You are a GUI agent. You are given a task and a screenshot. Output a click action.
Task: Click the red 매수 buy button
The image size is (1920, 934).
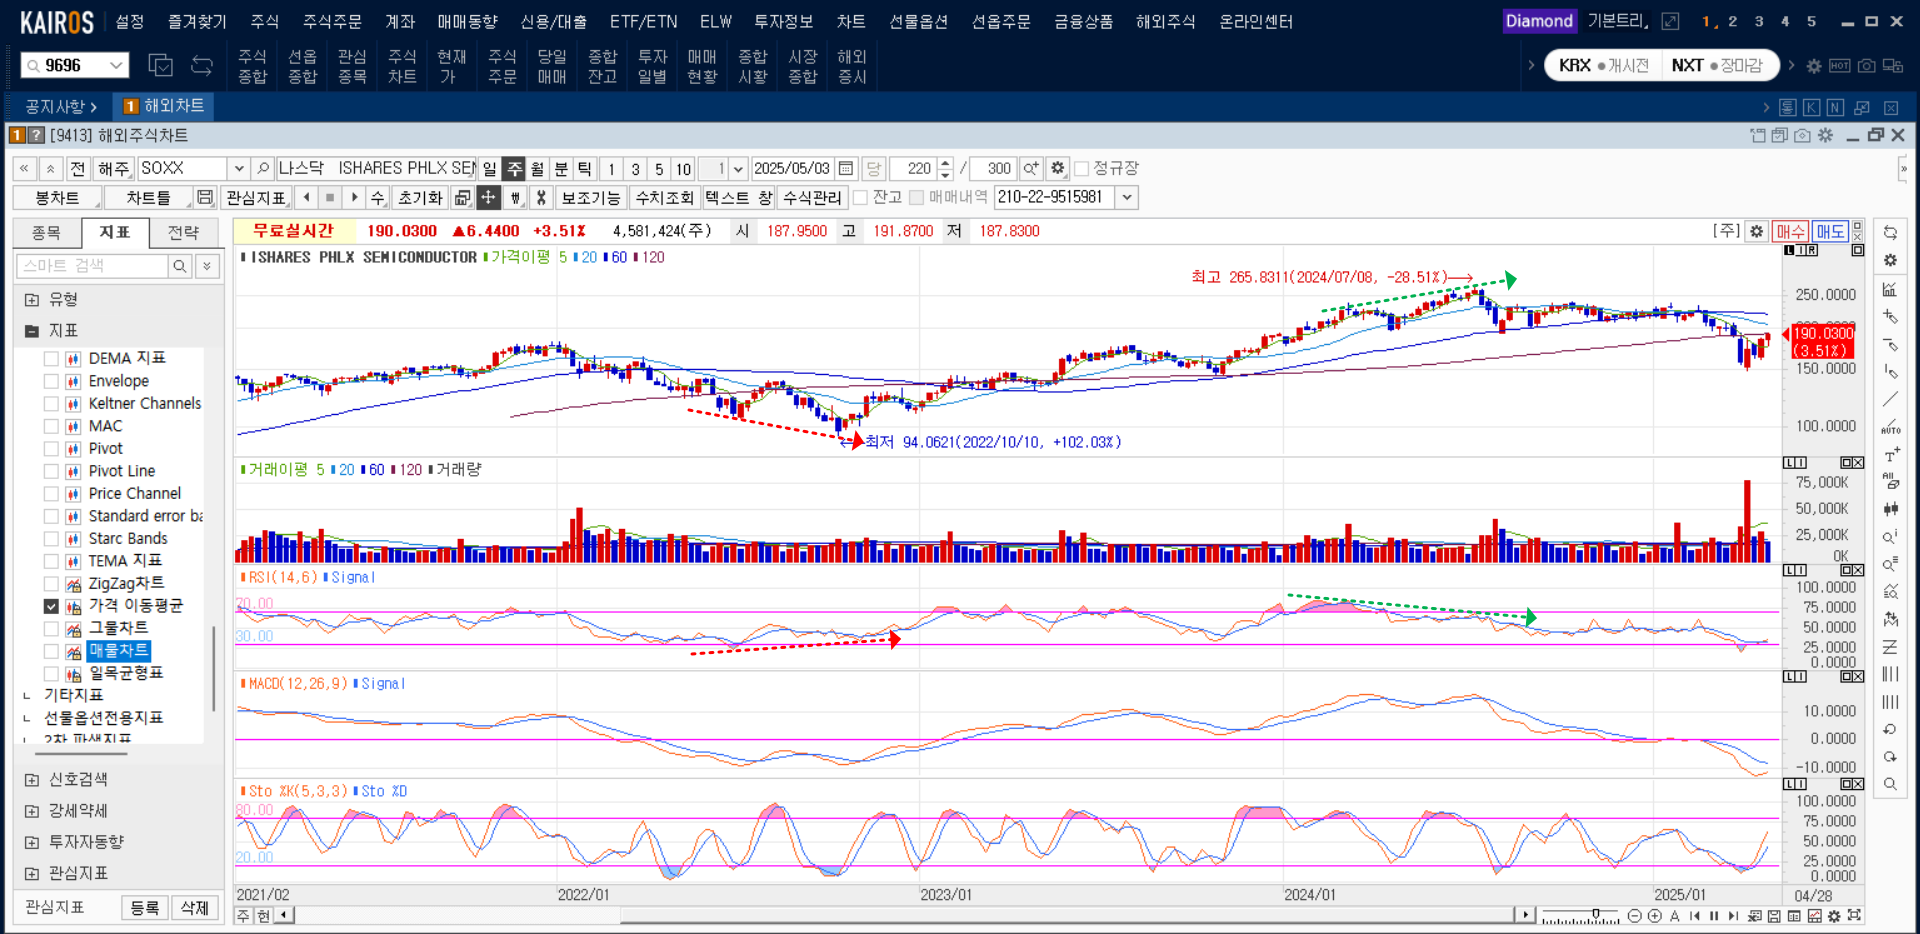[1790, 231]
